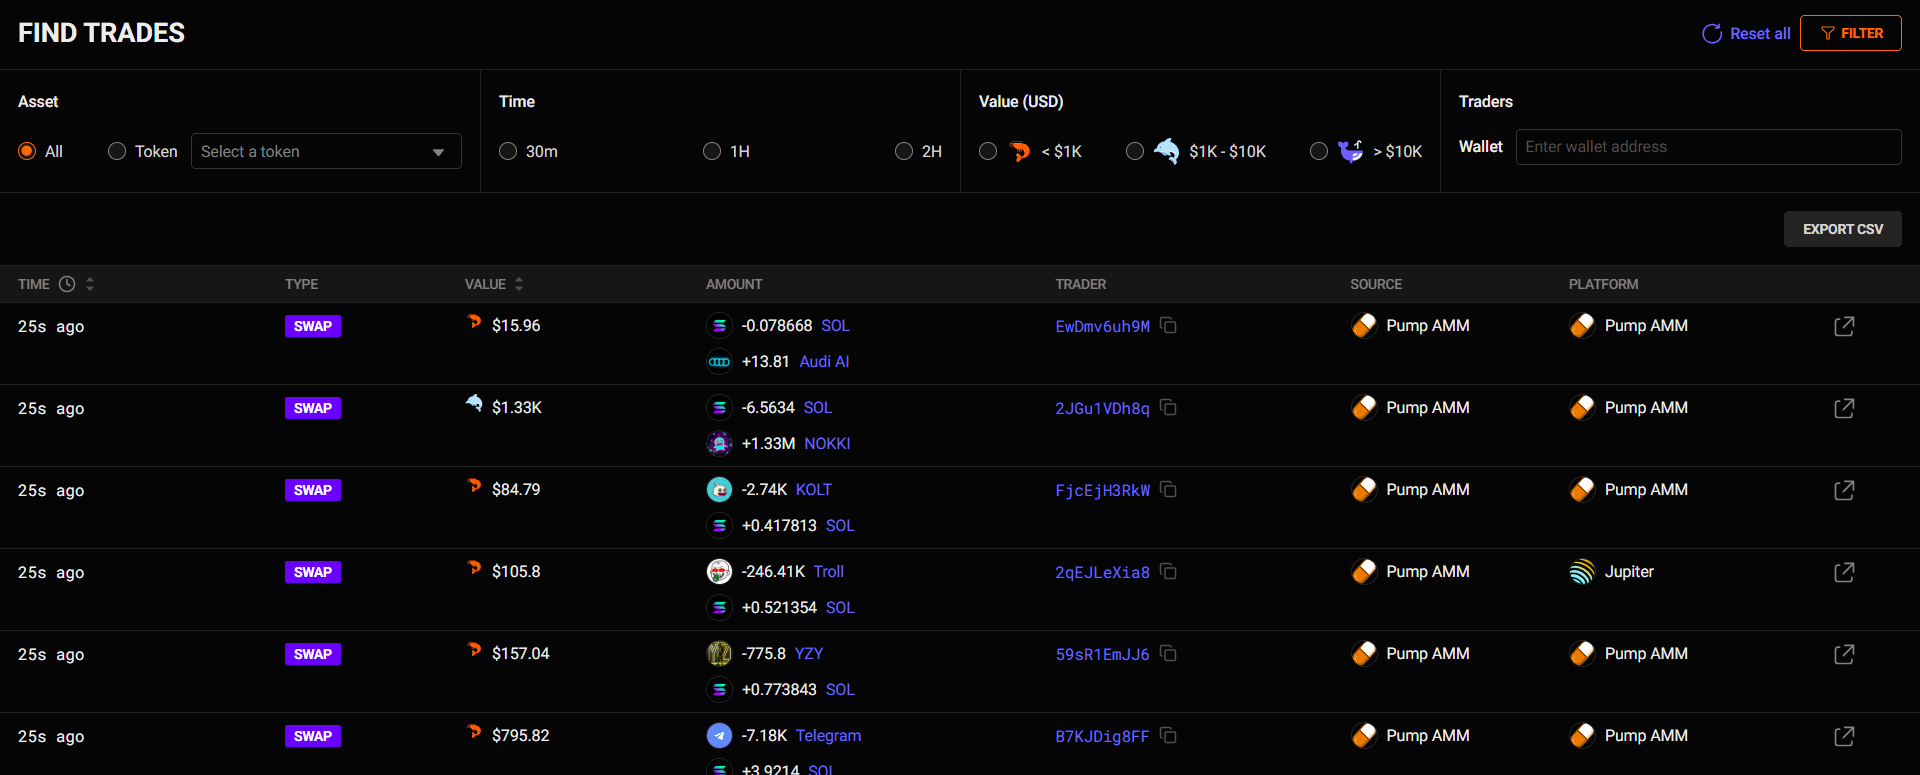Image resolution: width=1920 pixels, height=775 pixels.
Task: Choose the 2H time filter
Action: (x=904, y=151)
